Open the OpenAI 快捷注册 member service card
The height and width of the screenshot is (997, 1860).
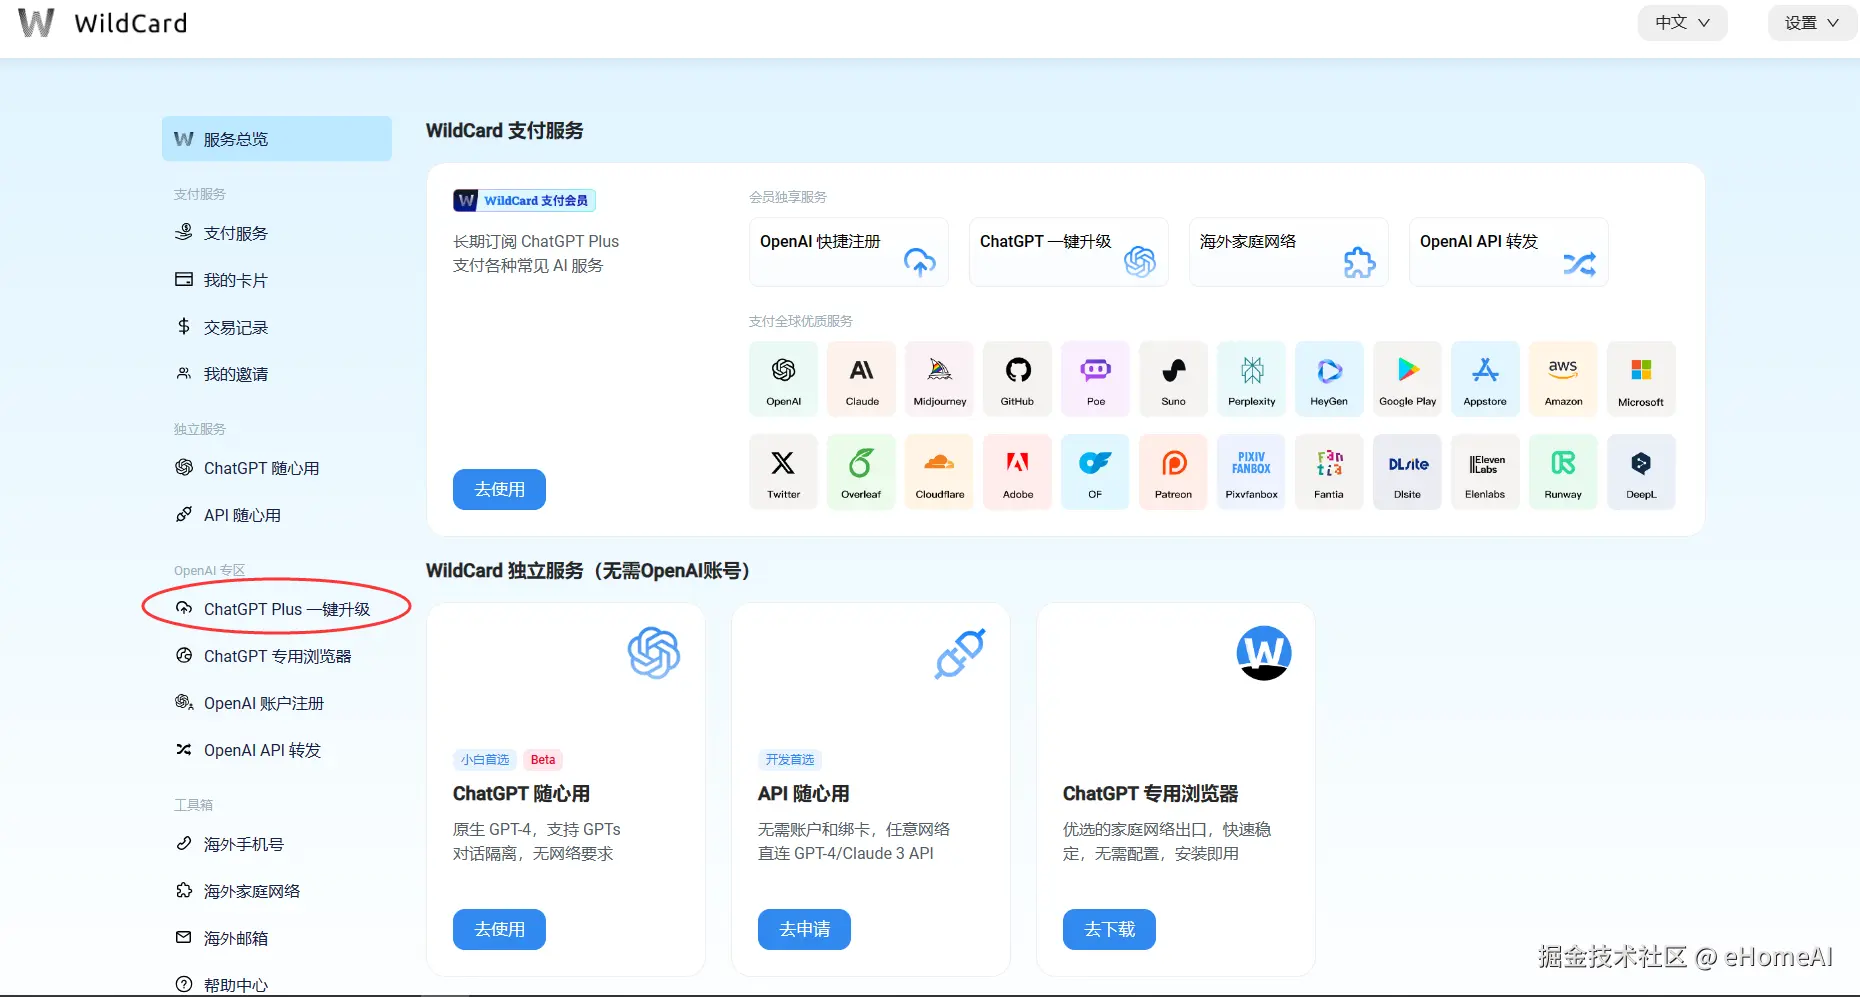849,252
